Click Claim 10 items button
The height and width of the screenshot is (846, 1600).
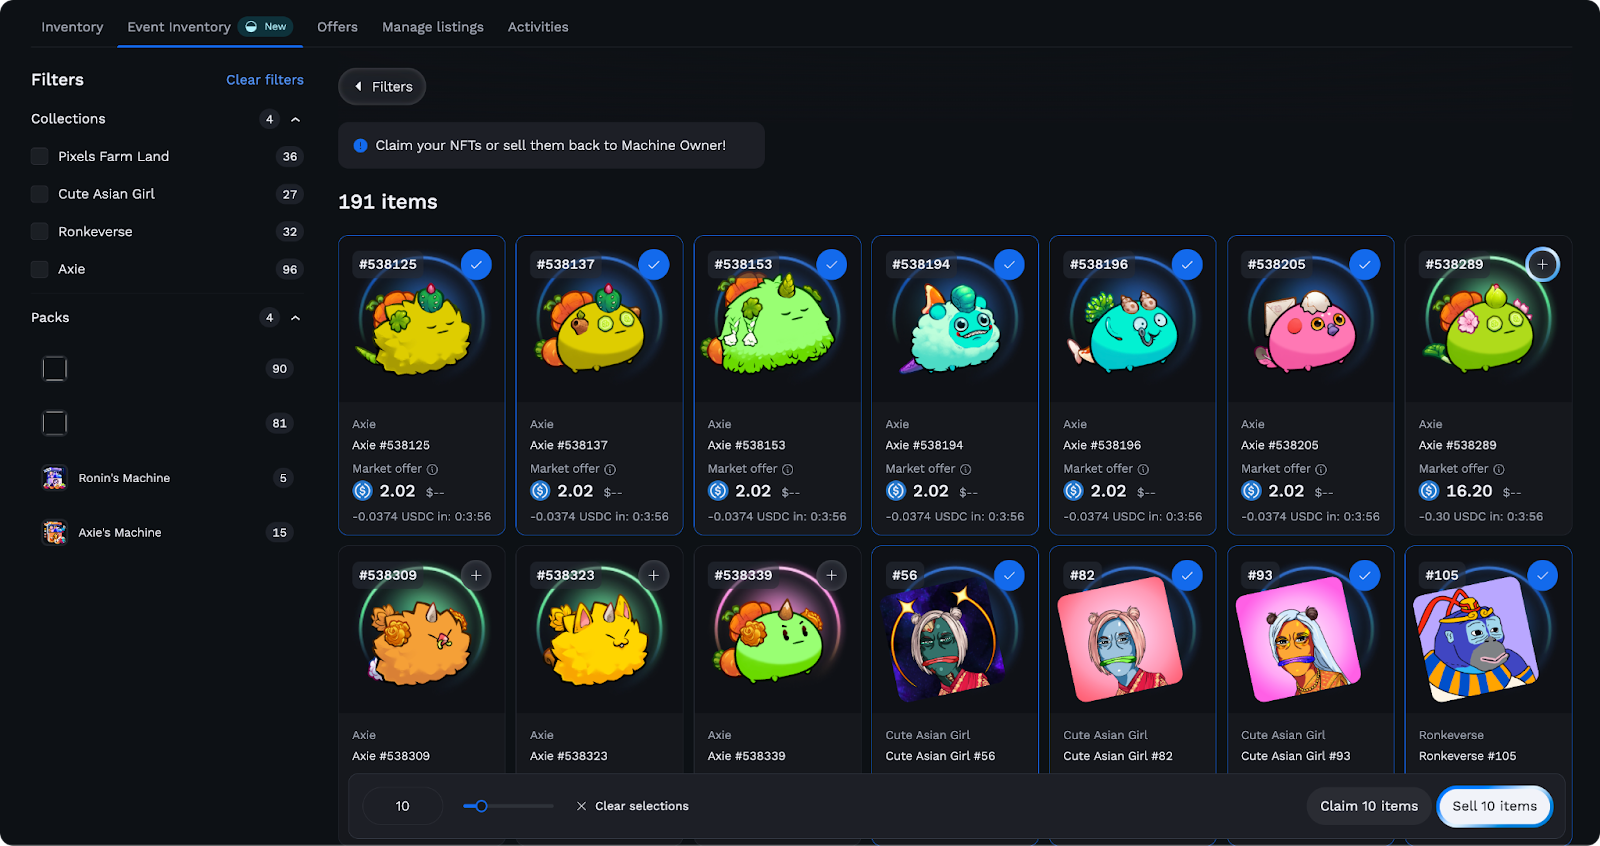[1369, 806]
